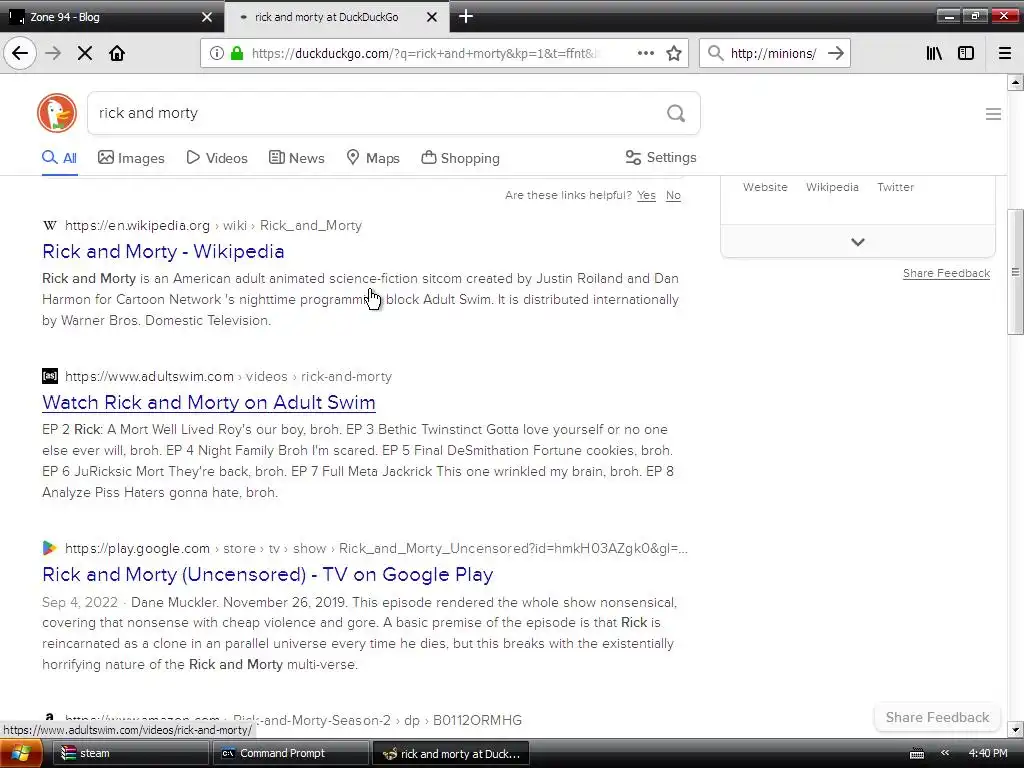Image resolution: width=1024 pixels, height=768 pixels.
Task: Click the scrollbar up arrow
Action: [x=1015, y=82]
